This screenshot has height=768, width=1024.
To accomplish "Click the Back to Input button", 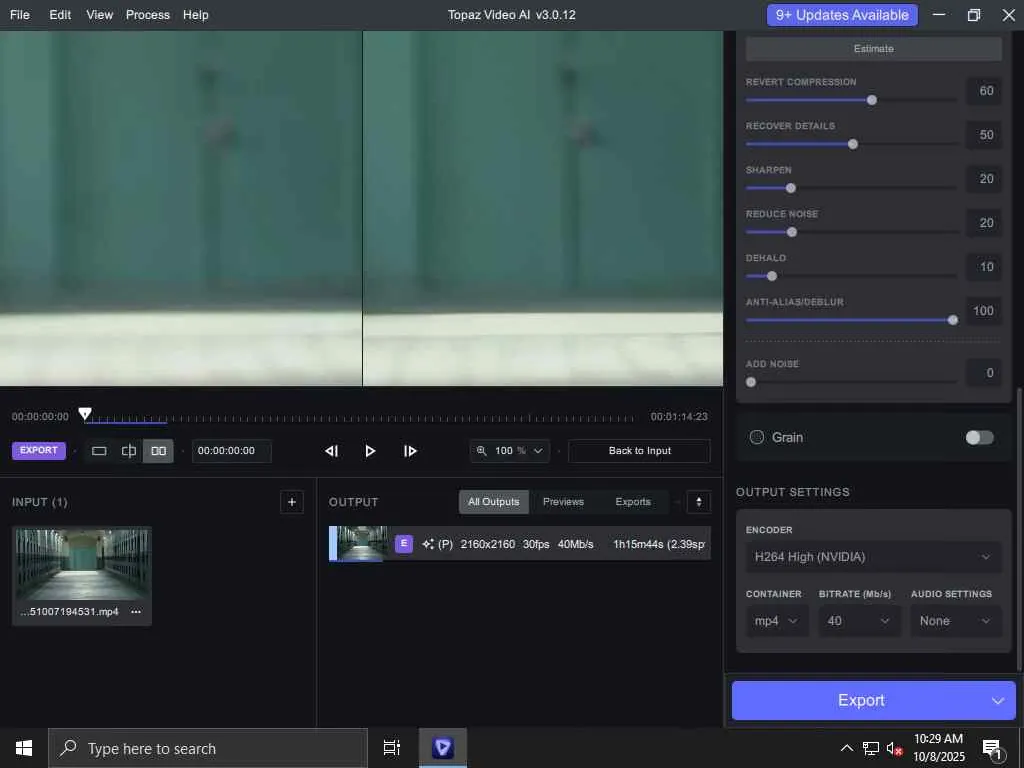I will (639, 451).
